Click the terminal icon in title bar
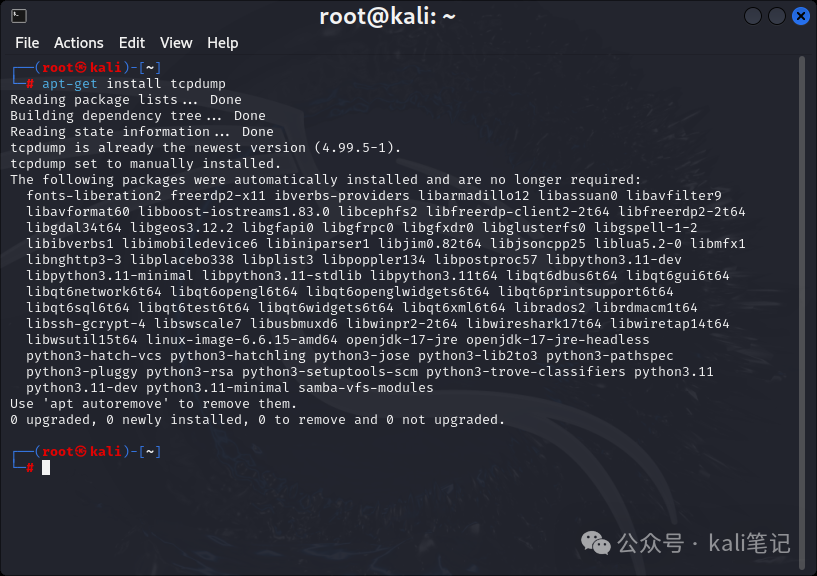 (19, 16)
